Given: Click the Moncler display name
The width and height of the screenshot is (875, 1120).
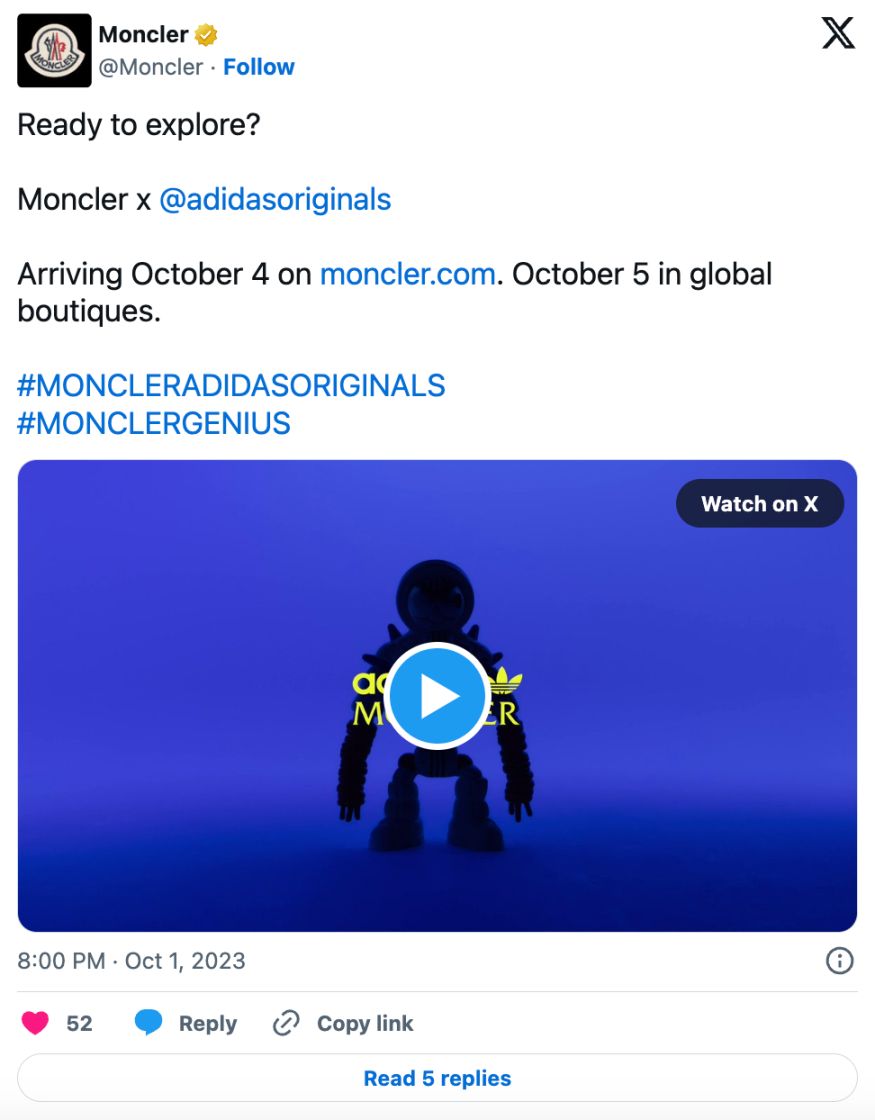Looking at the screenshot, I should [143, 34].
